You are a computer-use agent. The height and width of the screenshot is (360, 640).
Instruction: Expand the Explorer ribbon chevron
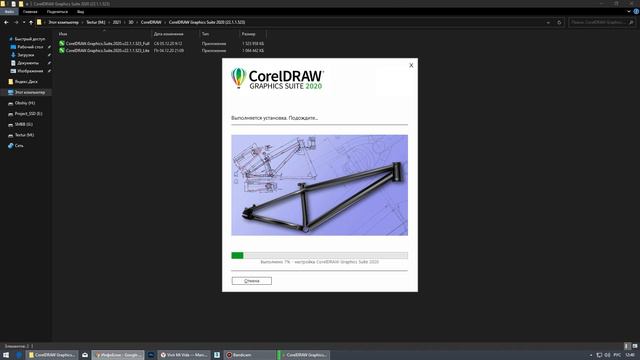(629, 12)
